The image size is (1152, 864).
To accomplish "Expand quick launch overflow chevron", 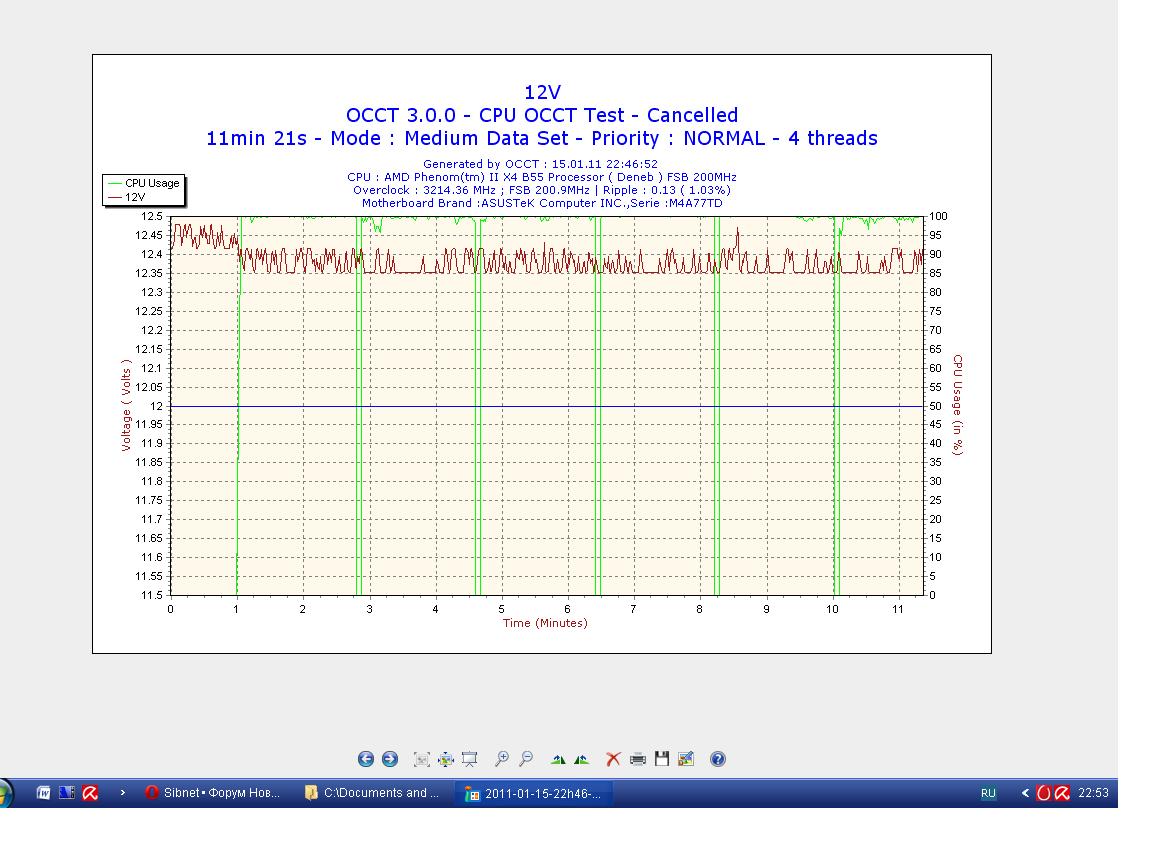I will [x=123, y=793].
